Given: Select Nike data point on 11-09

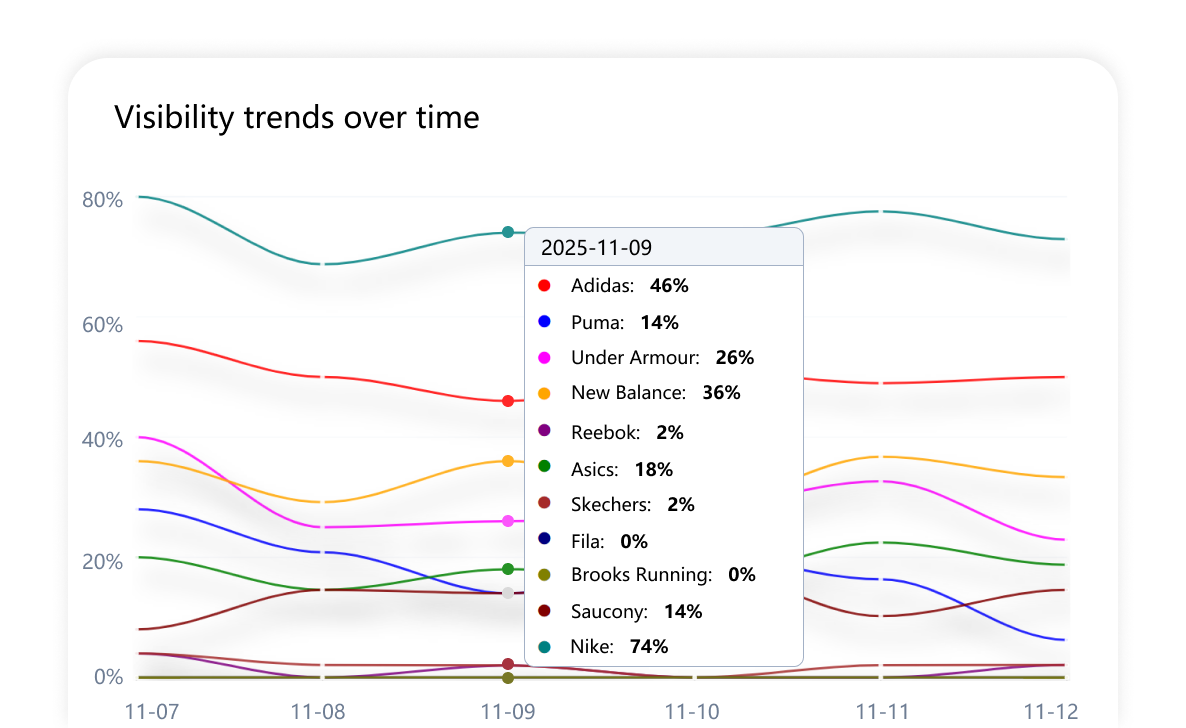Looking at the screenshot, I should point(508,232).
